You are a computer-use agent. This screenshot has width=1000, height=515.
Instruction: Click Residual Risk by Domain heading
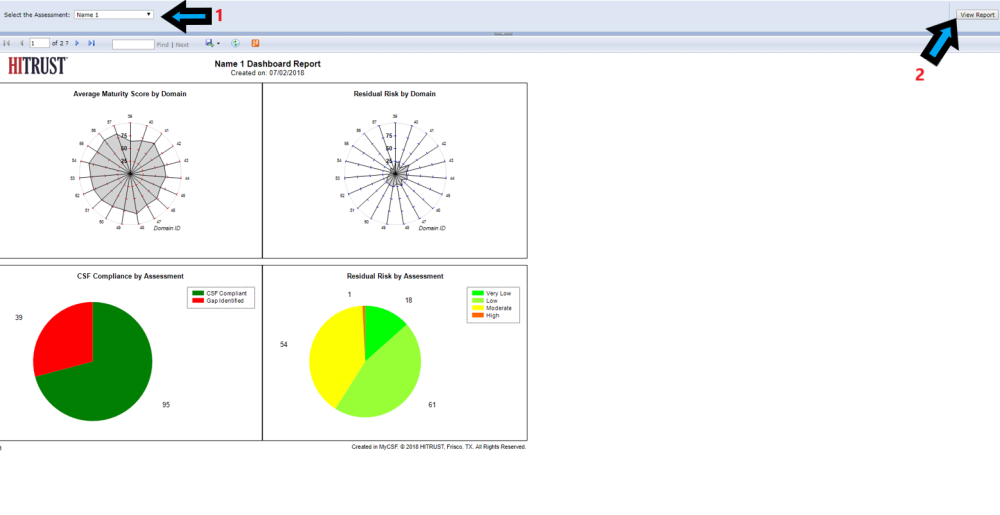[x=395, y=94]
